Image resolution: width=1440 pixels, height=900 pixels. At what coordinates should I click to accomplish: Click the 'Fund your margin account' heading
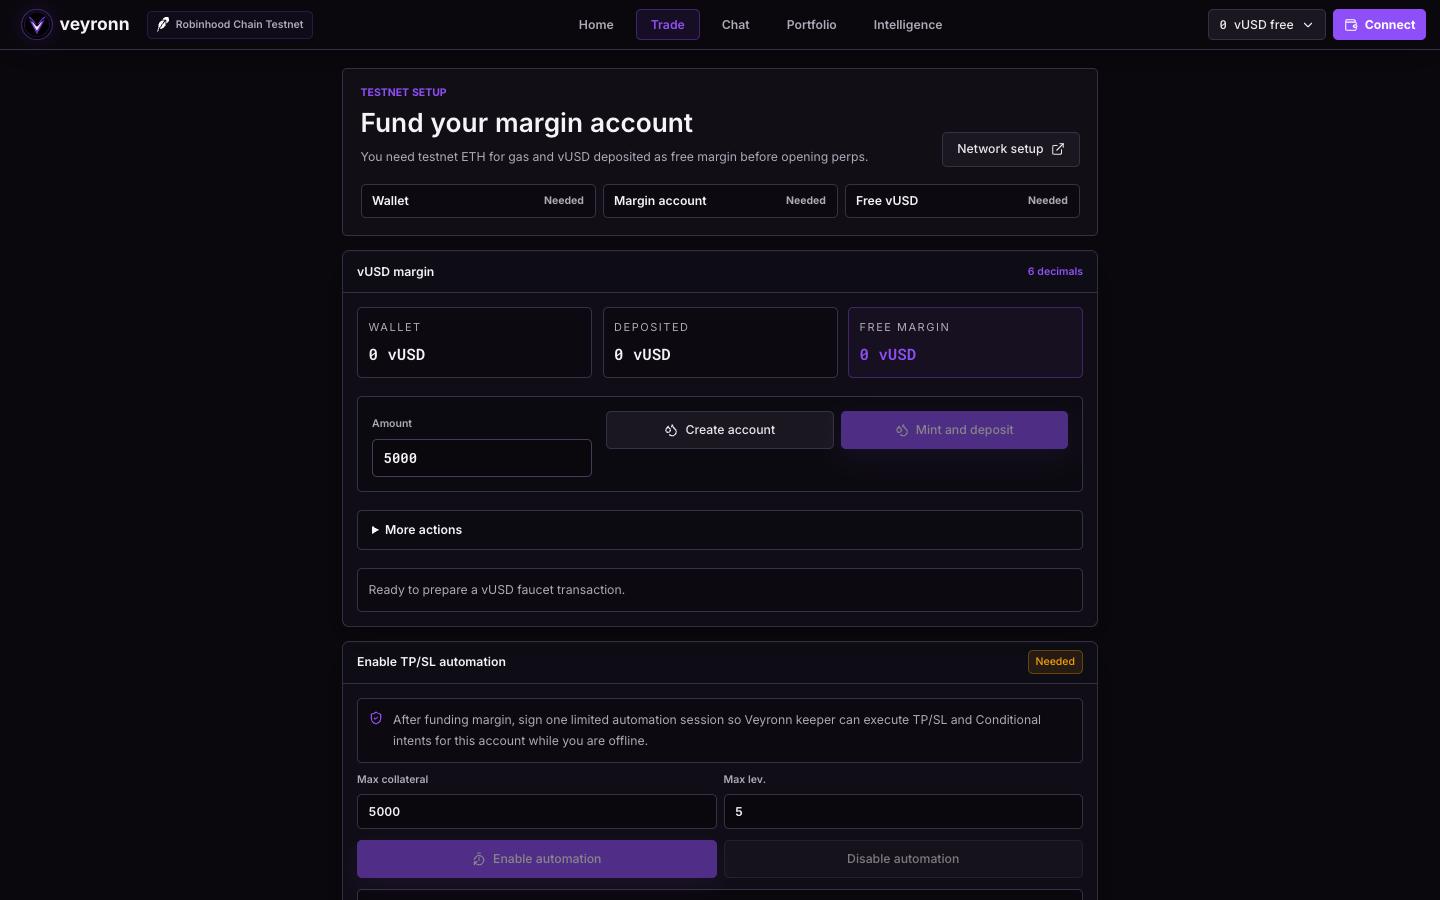point(526,123)
